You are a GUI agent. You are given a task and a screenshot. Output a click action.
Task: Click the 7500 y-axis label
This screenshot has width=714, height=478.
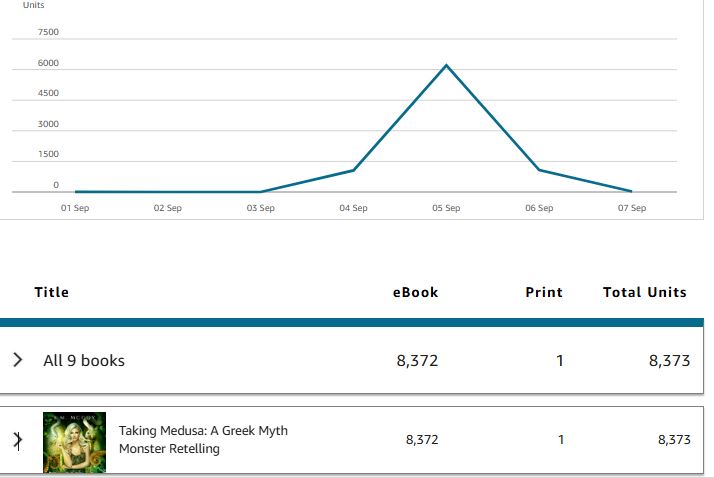48,32
